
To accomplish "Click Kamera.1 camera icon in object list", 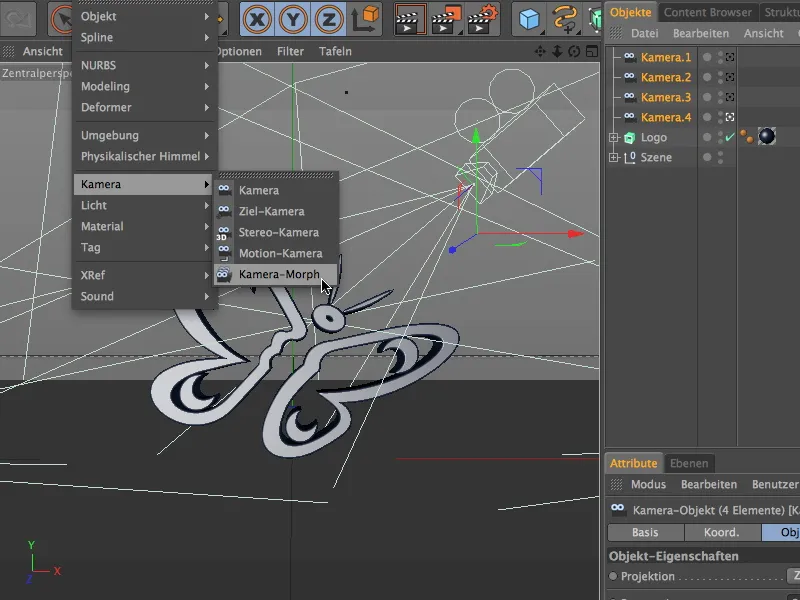I will (x=630, y=57).
